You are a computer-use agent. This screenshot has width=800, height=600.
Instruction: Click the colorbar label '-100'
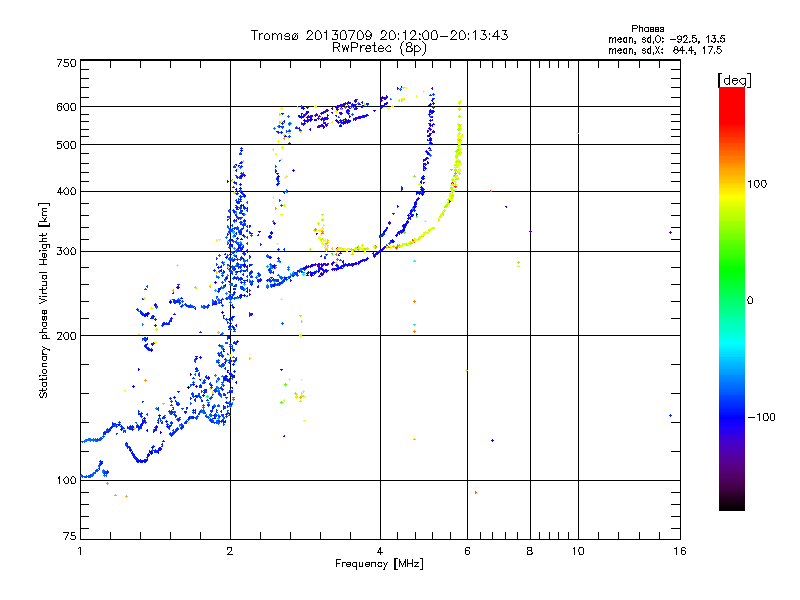[761, 417]
